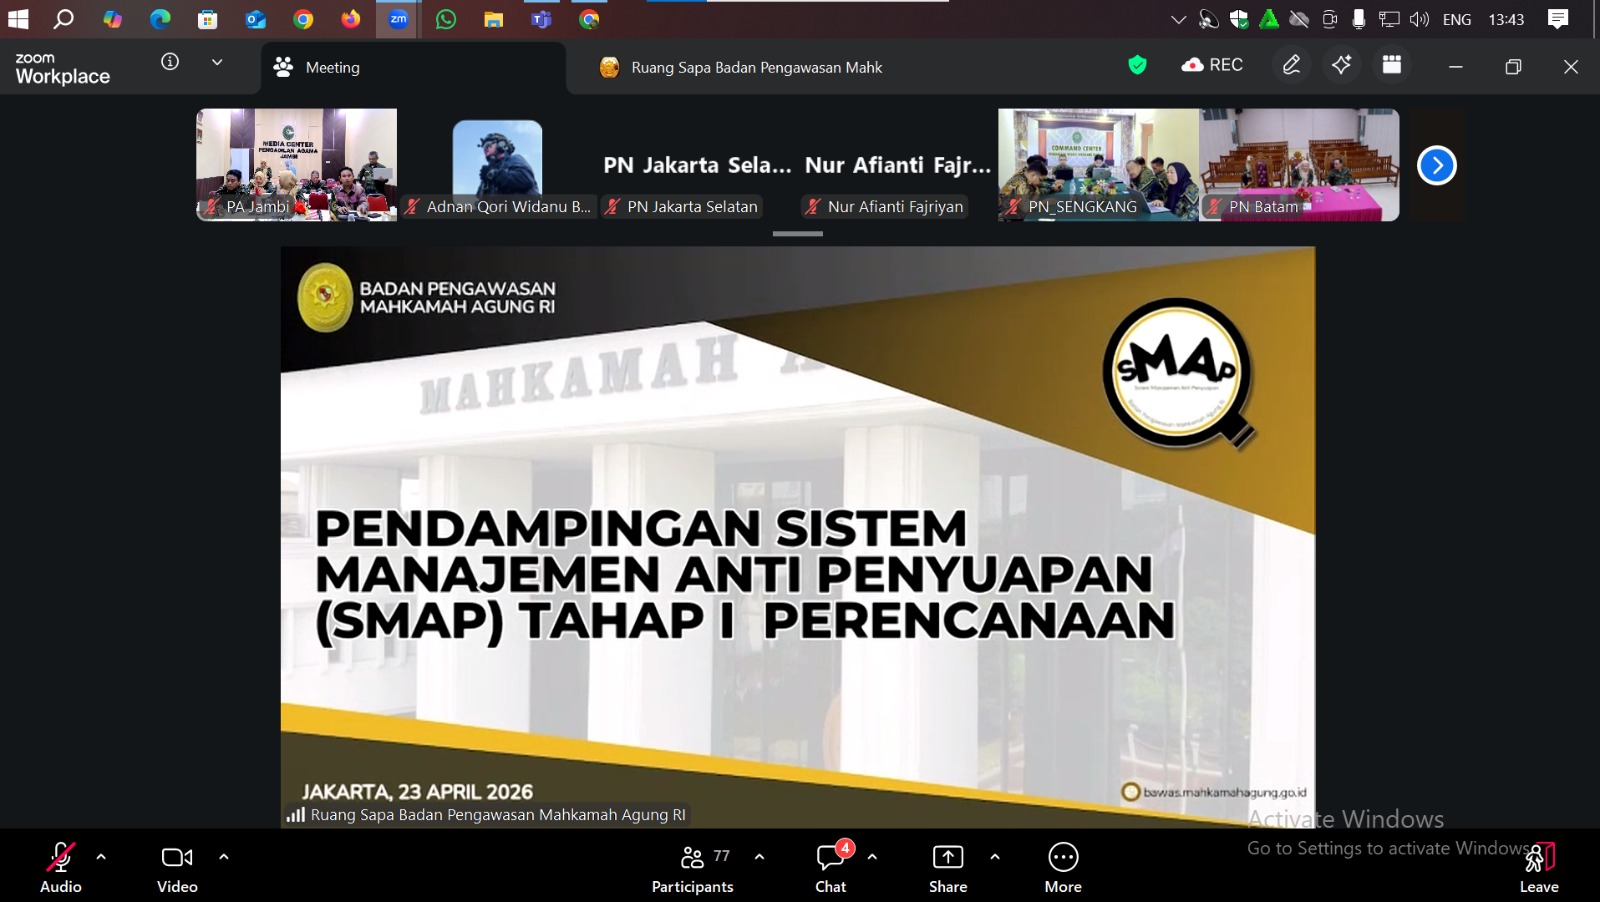Open the Windows notification center
The height and width of the screenshot is (902, 1600).
coord(1558,19)
